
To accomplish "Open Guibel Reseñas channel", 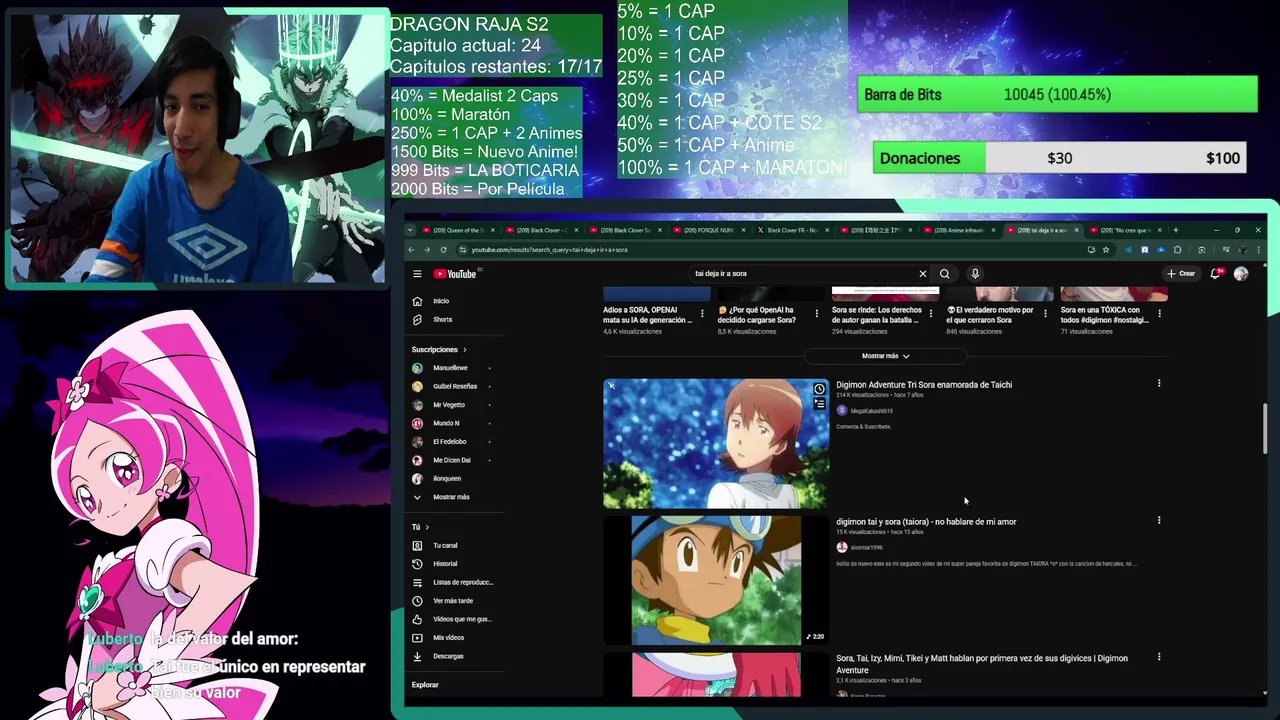I will coord(455,386).
